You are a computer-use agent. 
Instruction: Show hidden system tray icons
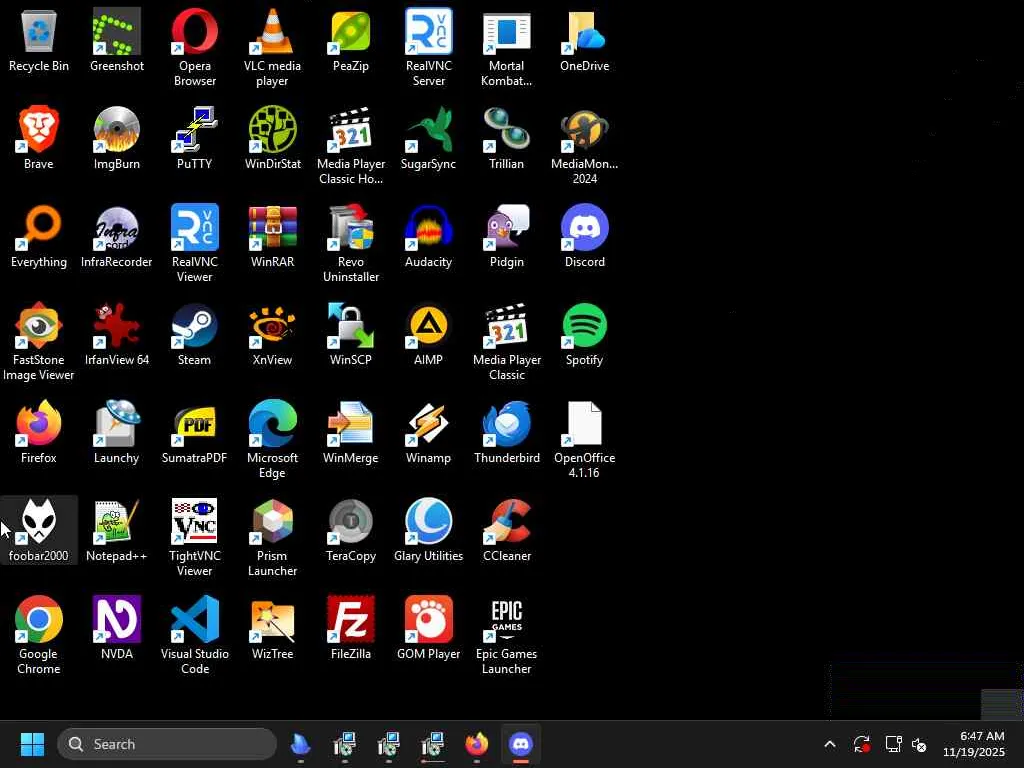829,744
